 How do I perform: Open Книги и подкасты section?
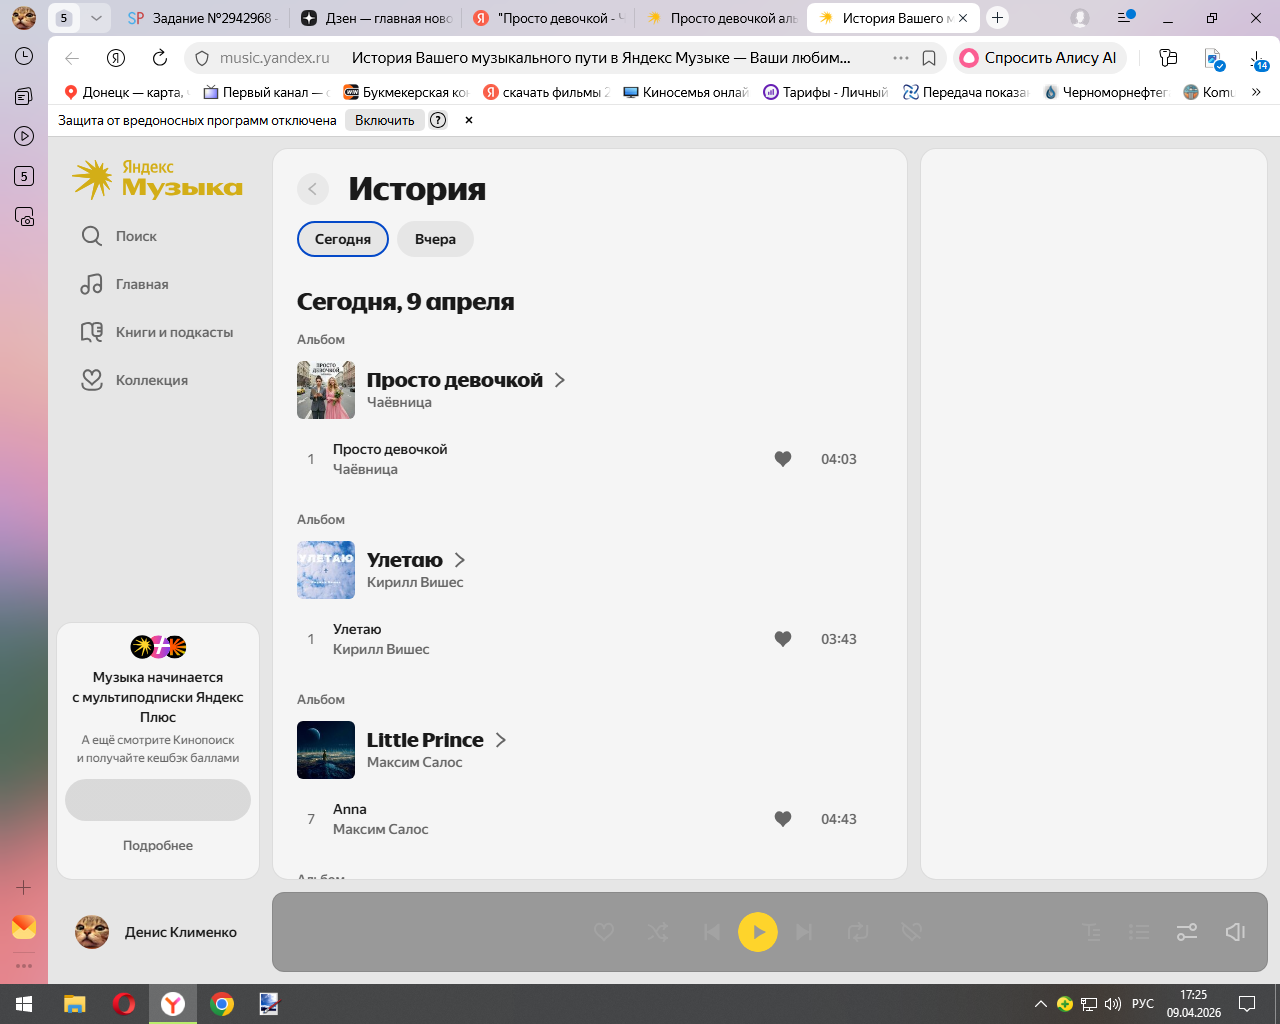[x=157, y=332]
